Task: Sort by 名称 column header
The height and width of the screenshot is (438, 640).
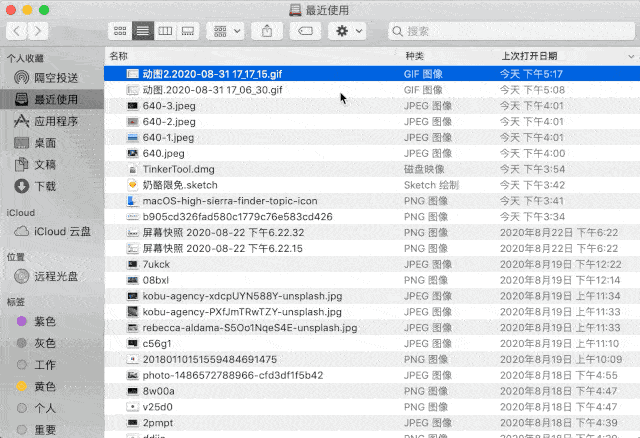Action: pos(119,56)
